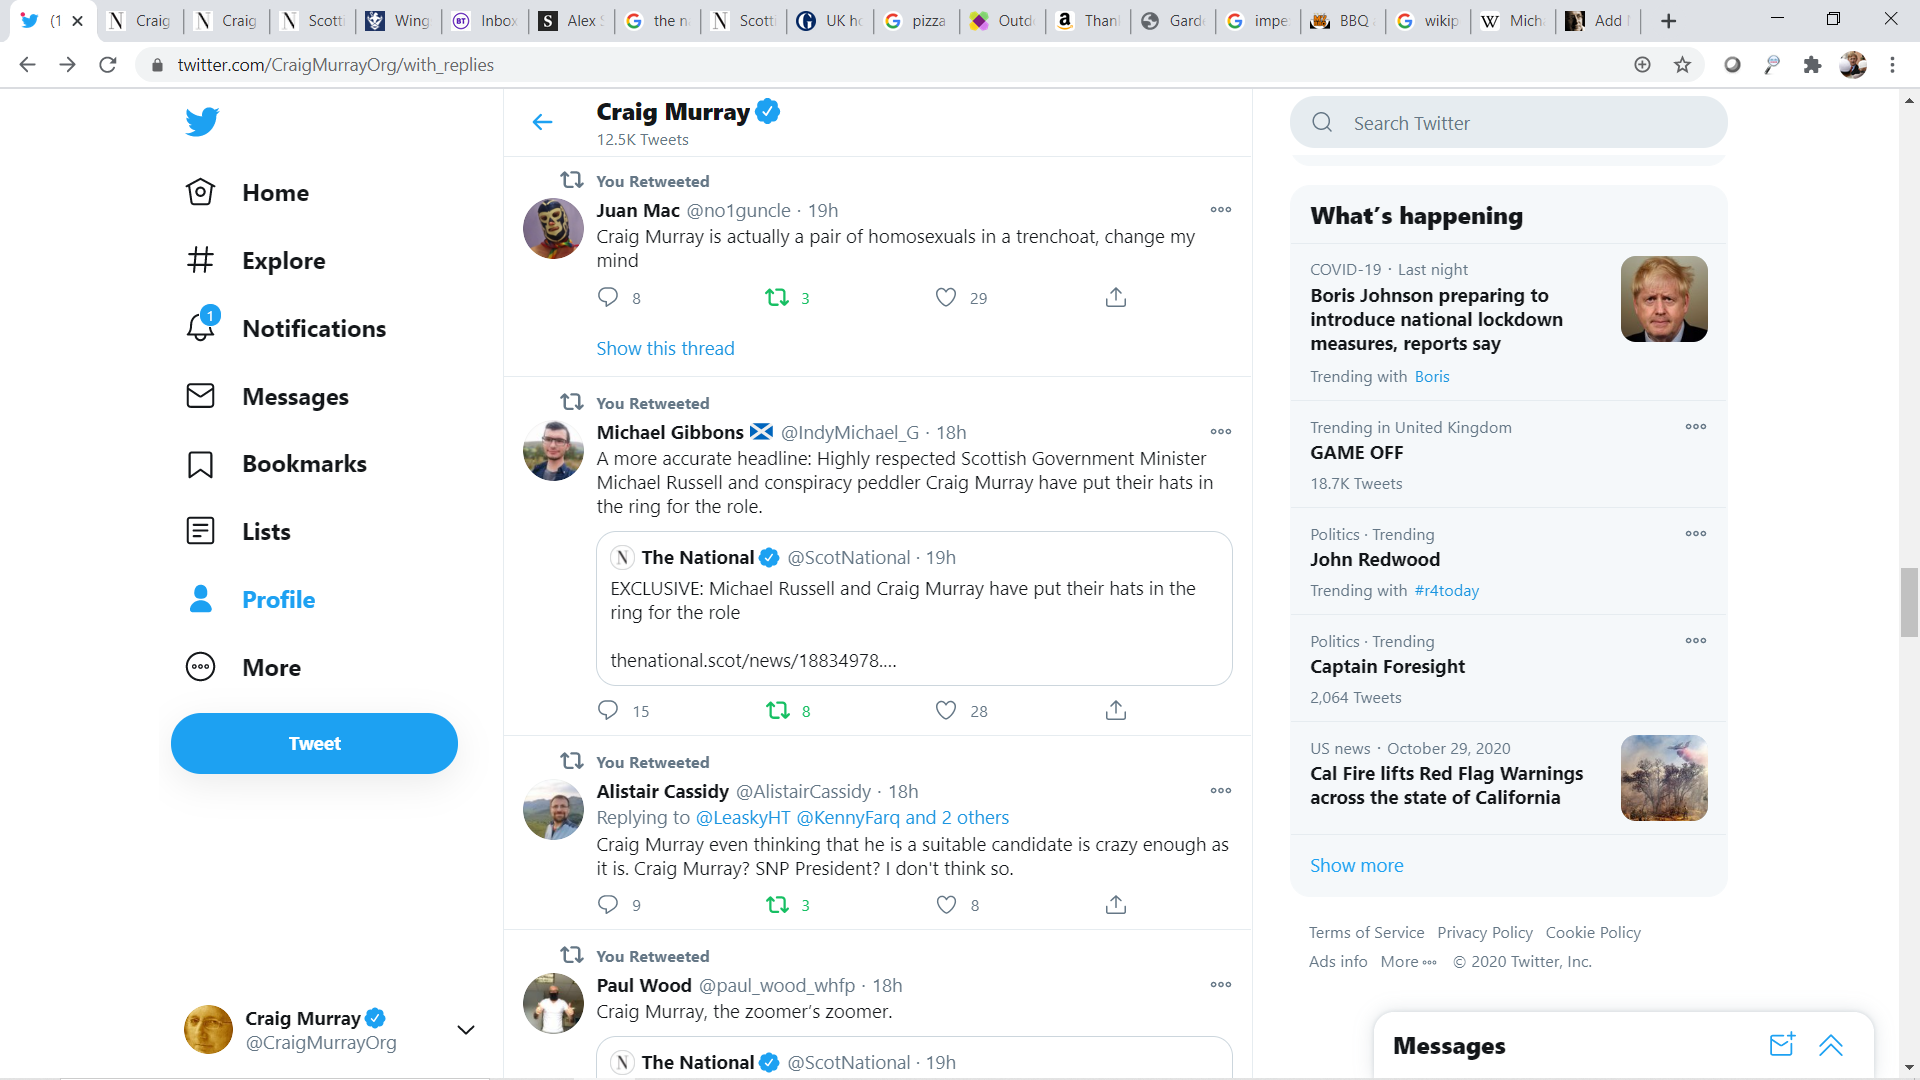Undo retweet on Juan Mac's tweet
Screen dimensions: 1920x1080
pos(777,297)
